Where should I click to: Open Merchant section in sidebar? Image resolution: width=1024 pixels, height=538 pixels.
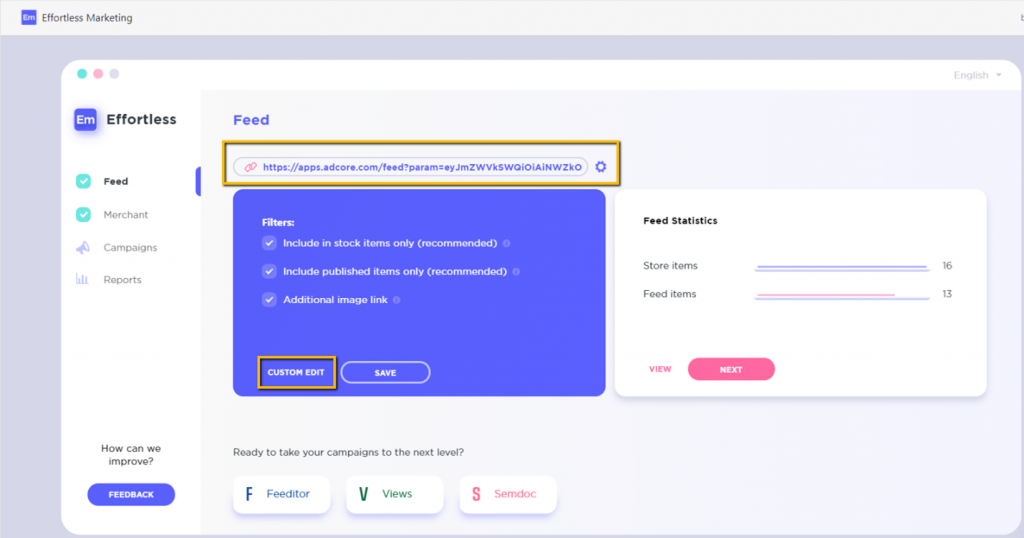(x=126, y=215)
